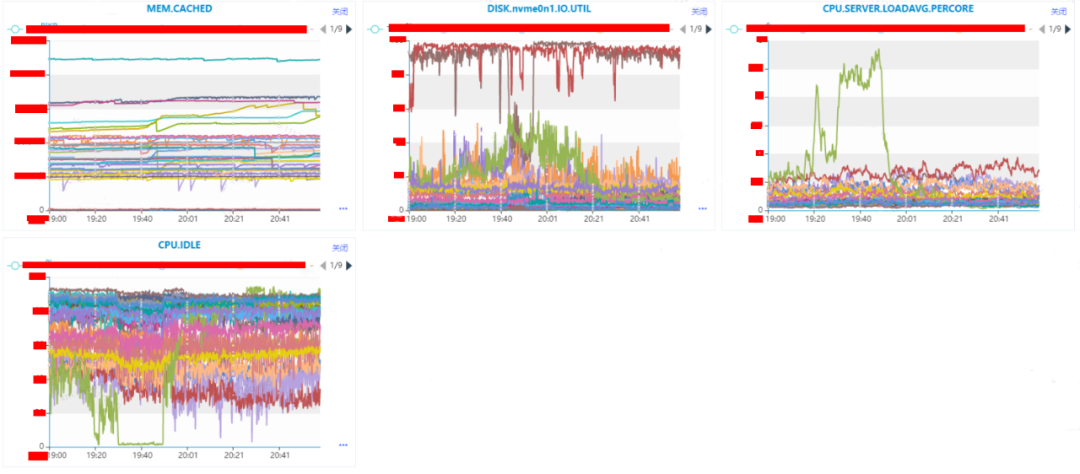The width and height of the screenshot is (1080, 474).
Task: Open the more options dots in CPU.IDLE
Action: coord(343,444)
